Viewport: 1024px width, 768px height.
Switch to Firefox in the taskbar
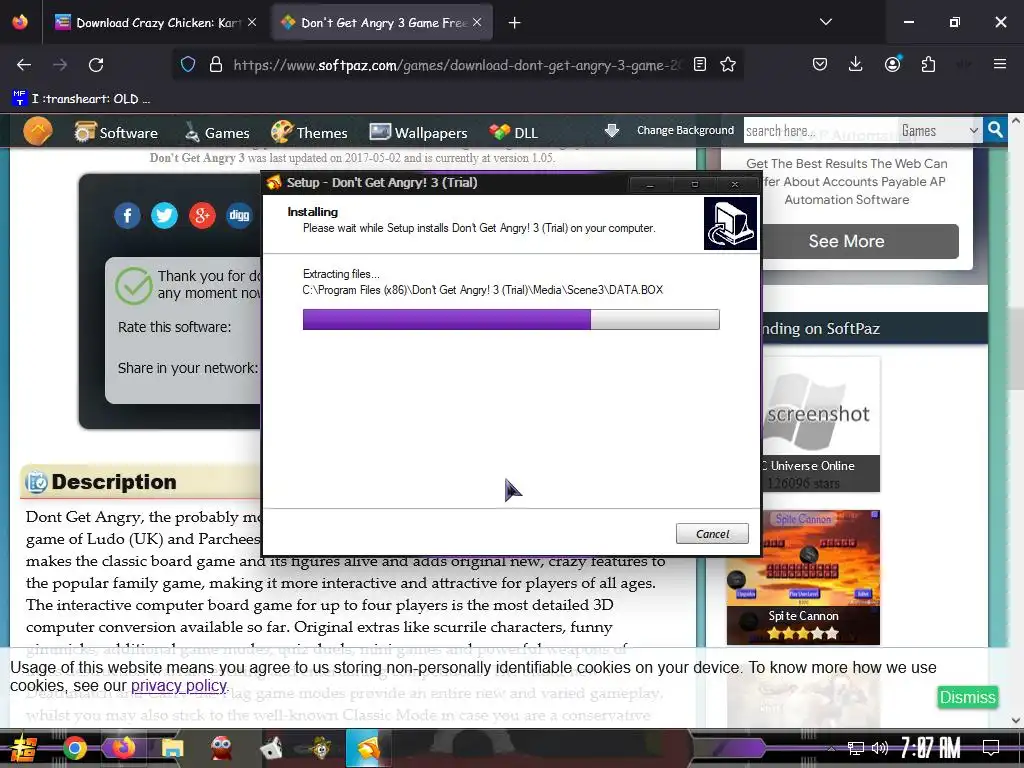123,748
